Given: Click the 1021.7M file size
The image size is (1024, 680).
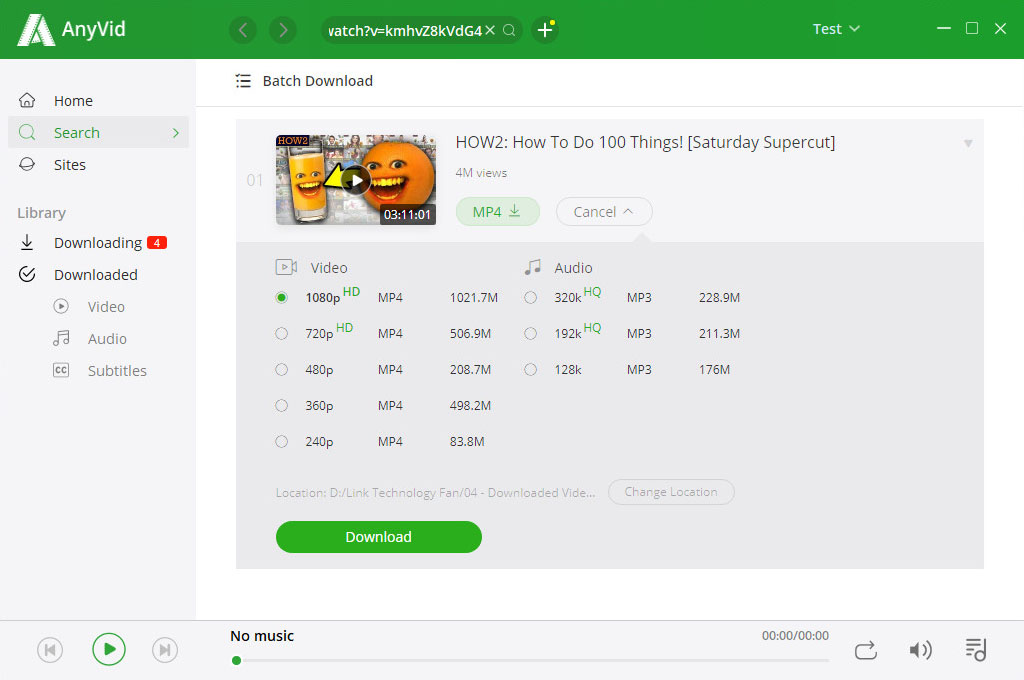Looking at the screenshot, I should pos(473,297).
